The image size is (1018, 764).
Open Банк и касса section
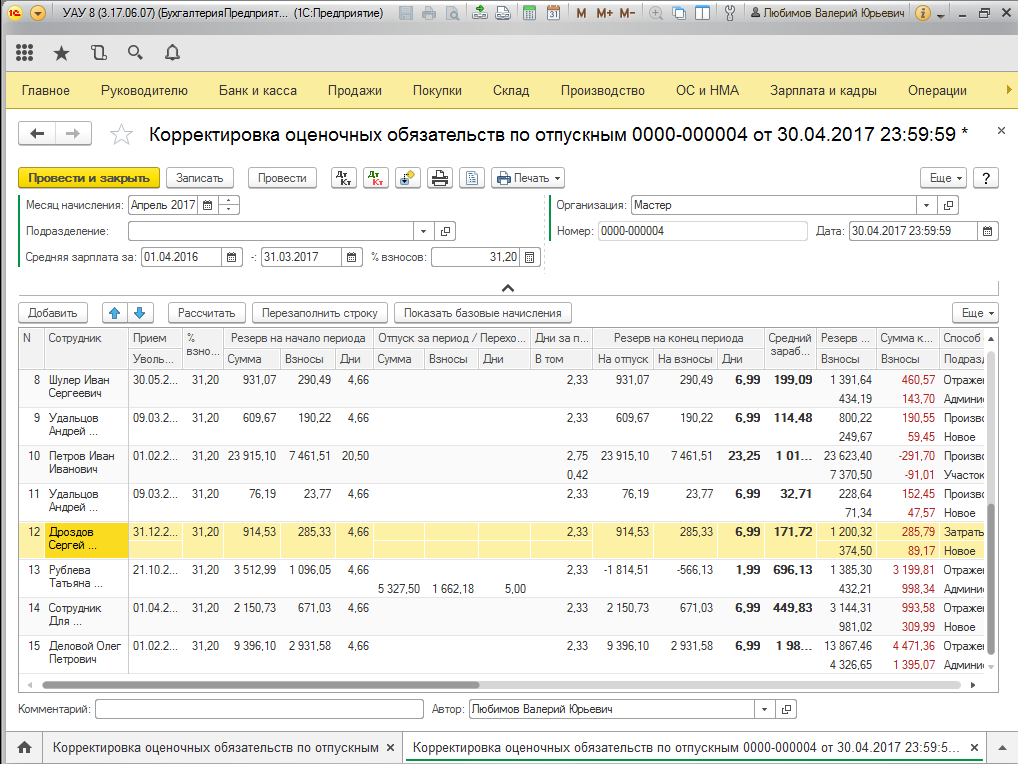click(x=258, y=90)
